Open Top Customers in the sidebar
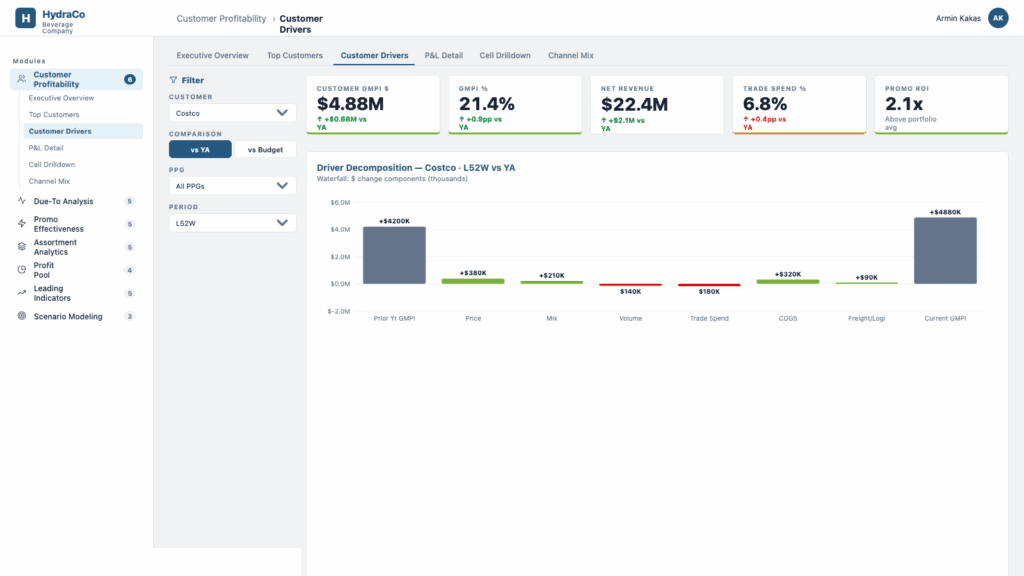The height and width of the screenshot is (576, 1024). [x=82, y=114]
